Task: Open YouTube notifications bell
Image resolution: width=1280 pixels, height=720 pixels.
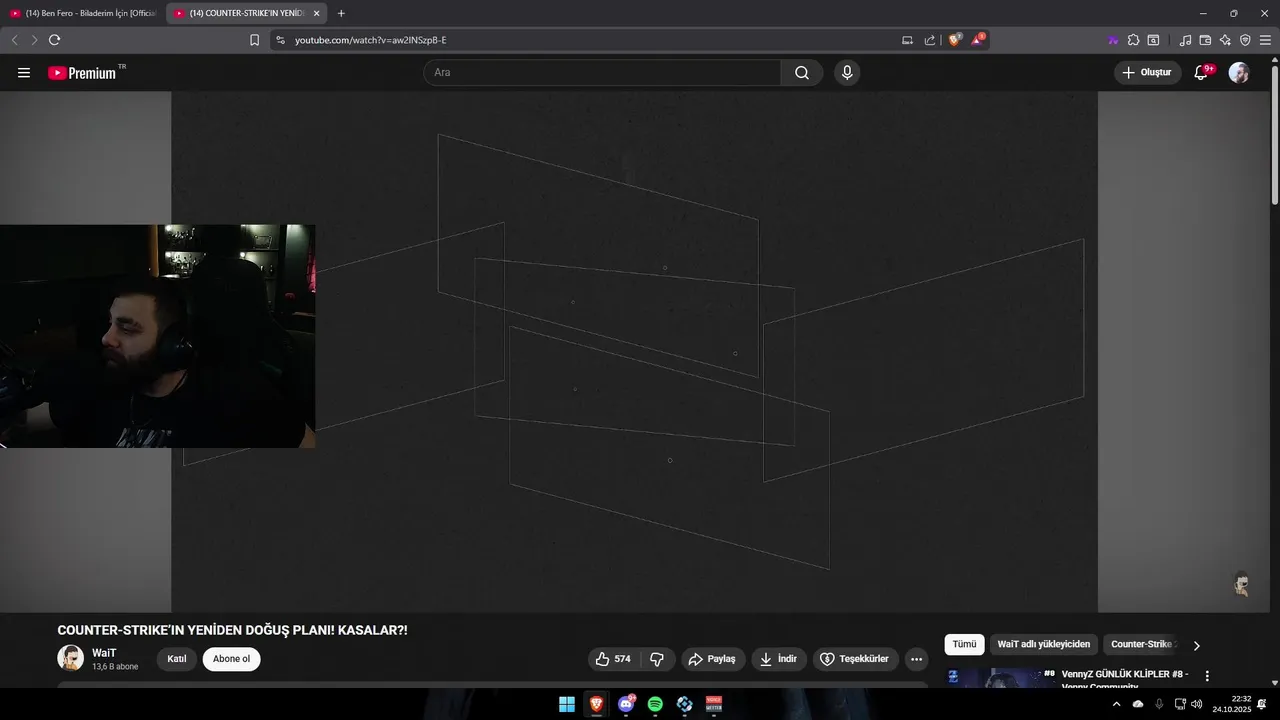Action: pos(1202,73)
